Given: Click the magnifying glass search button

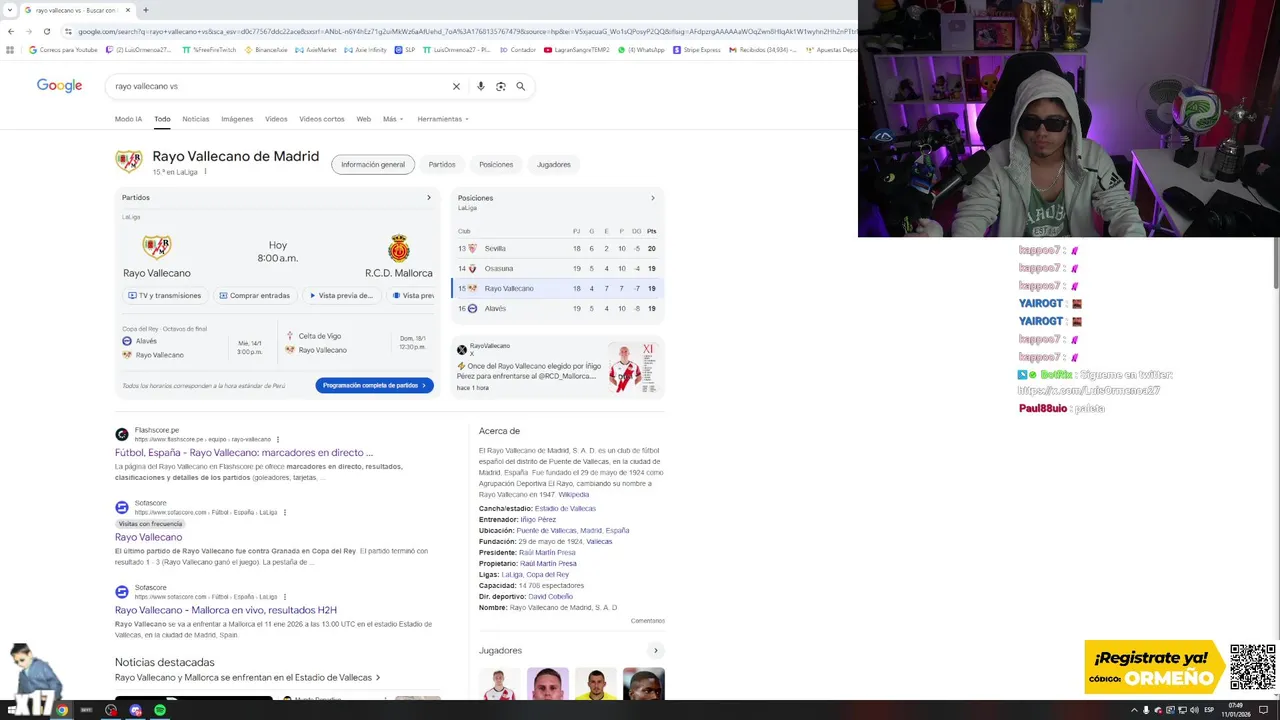Looking at the screenshot, I should pyautogui.click(x=521, y=86).
